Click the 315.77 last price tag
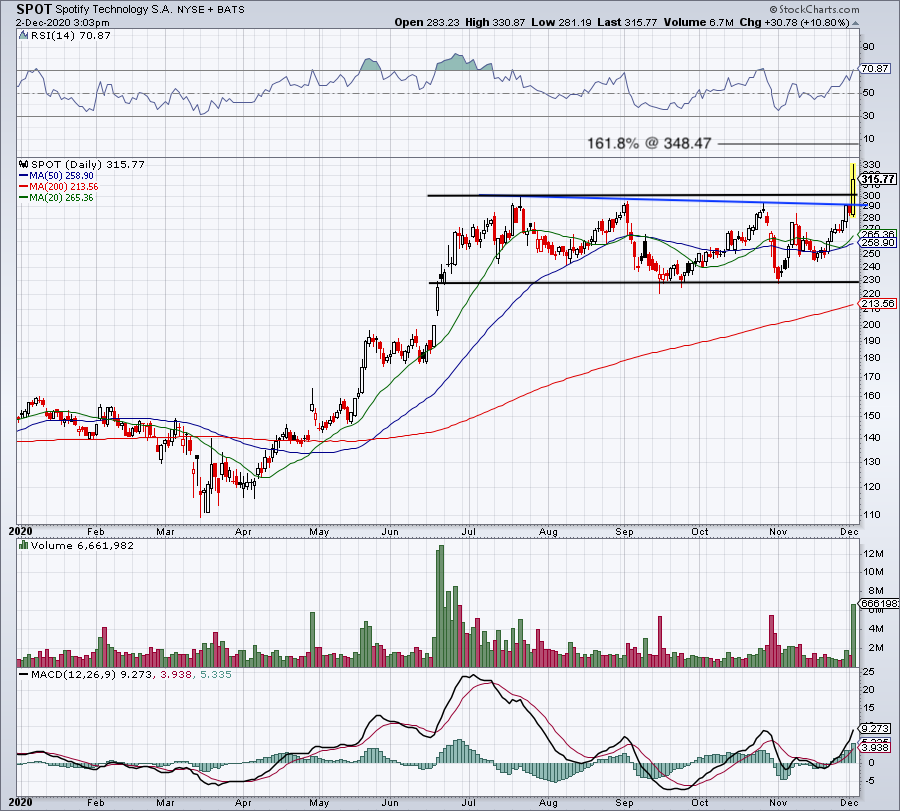 point(878,179)
